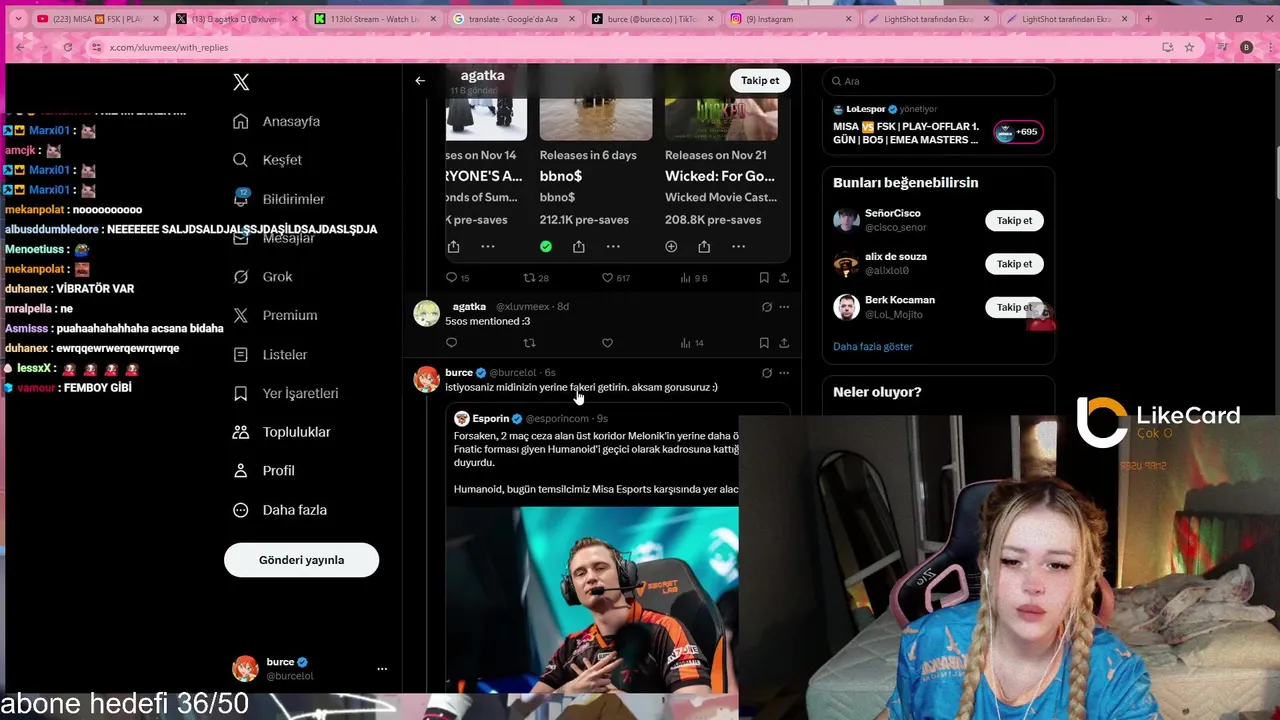Open agatka profile avatar on 8d post

pyautogui.click(x=427, y=313)
